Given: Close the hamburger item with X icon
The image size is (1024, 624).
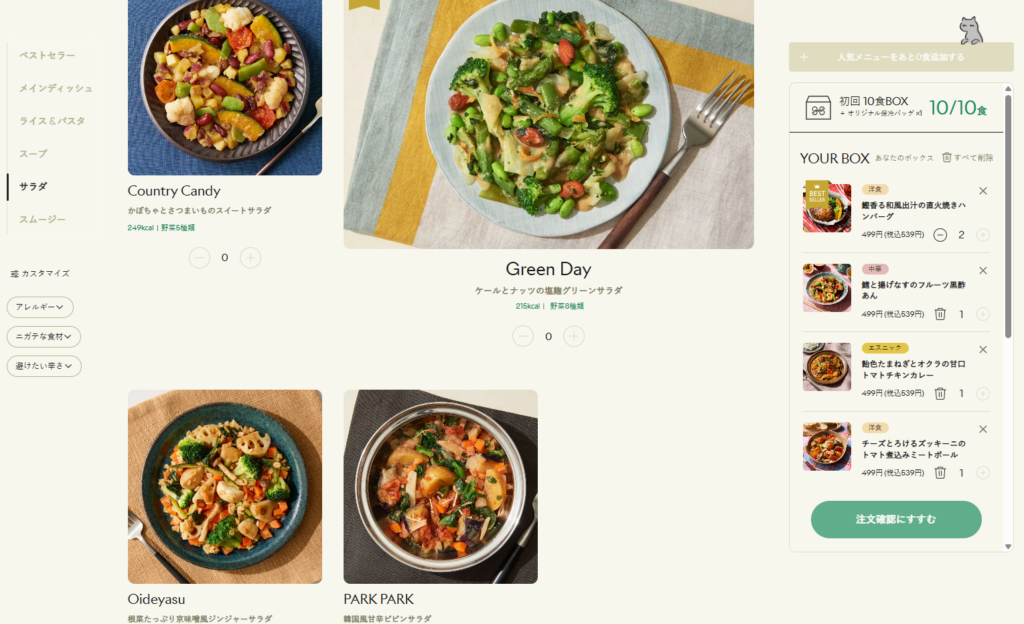Looking at the screenshot, I should tap(983, 191).
